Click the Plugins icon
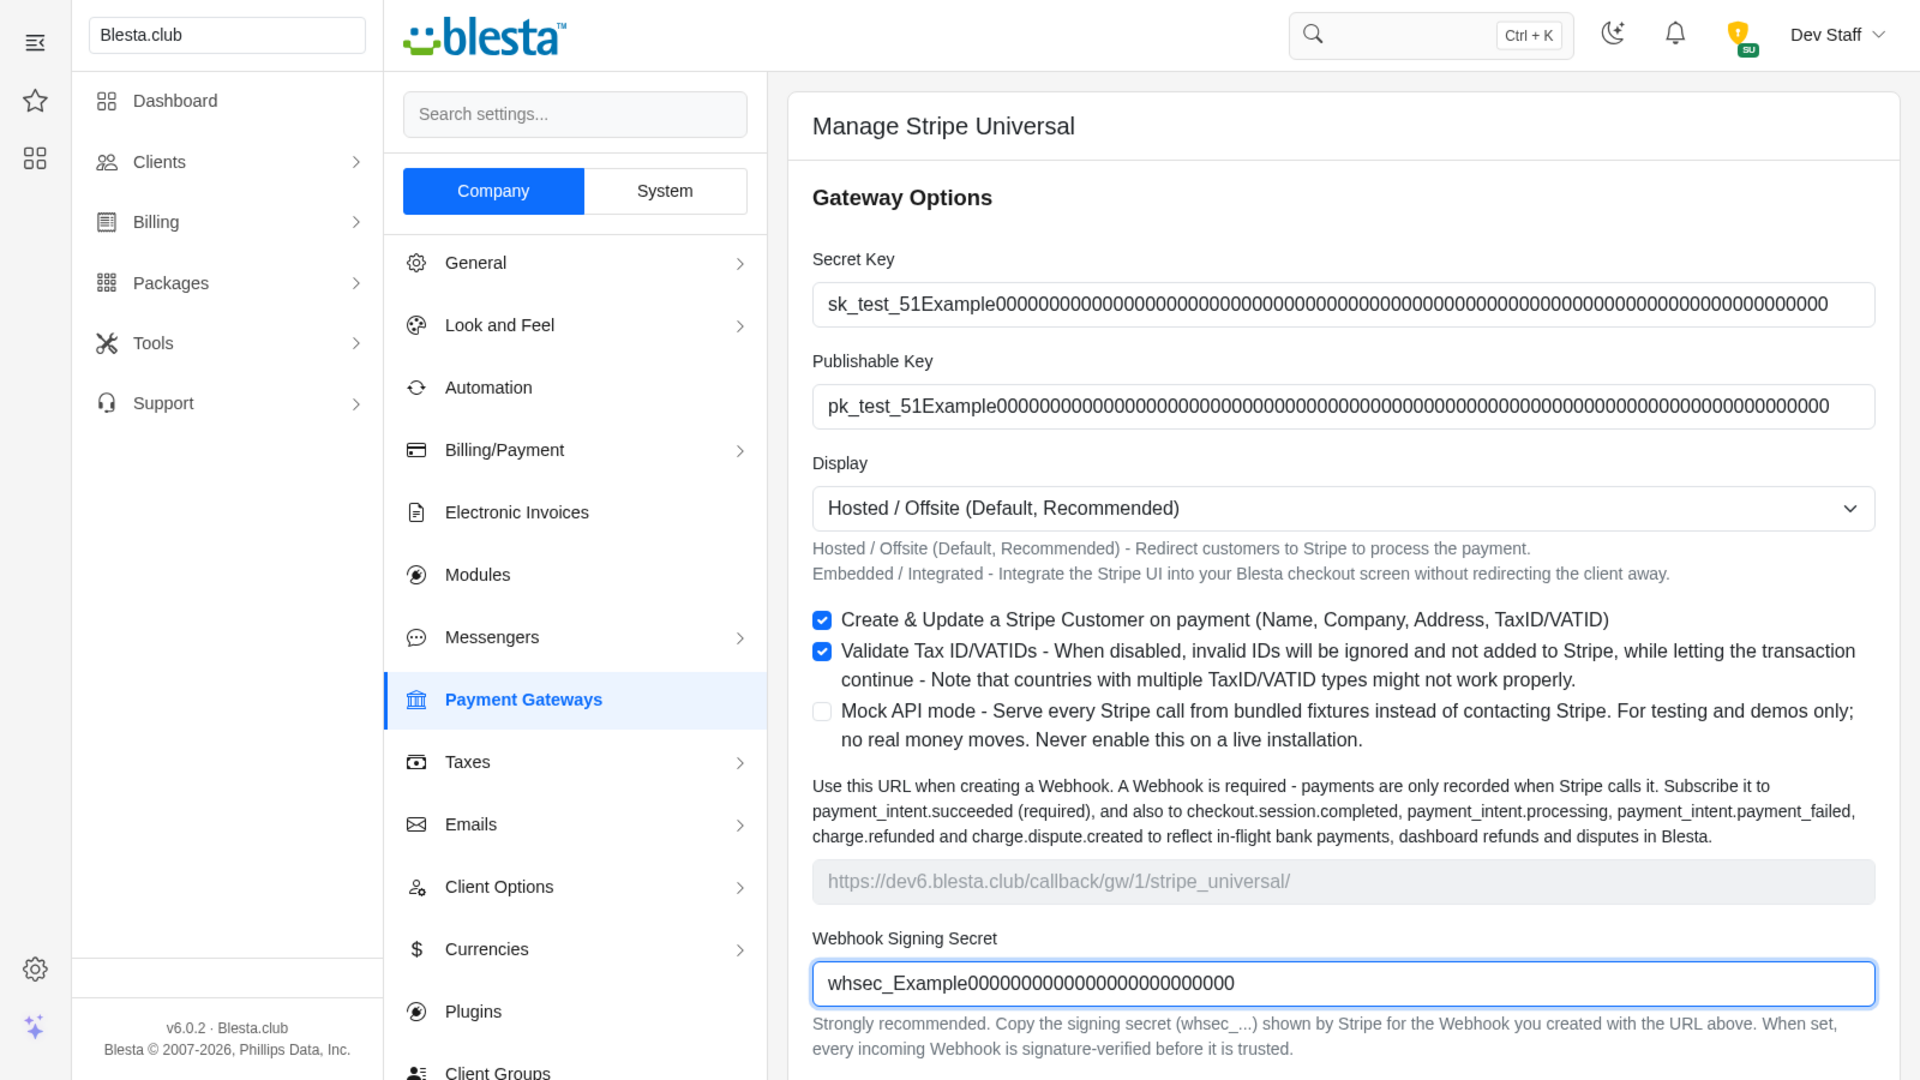 (x=417, y=1012)
